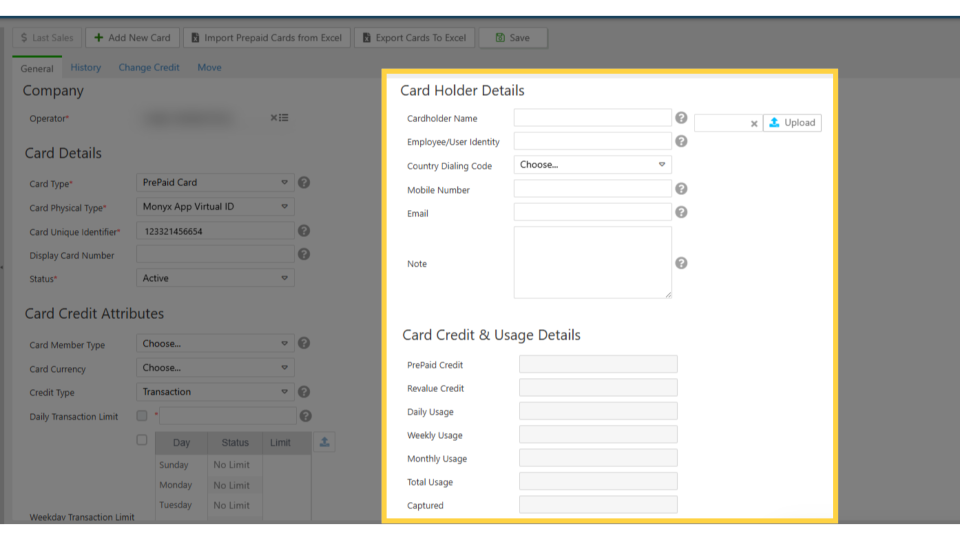The height and width of the screenshot is (540, 960).
Task: Click help icon beside the Note textarea
Action: 681,263
